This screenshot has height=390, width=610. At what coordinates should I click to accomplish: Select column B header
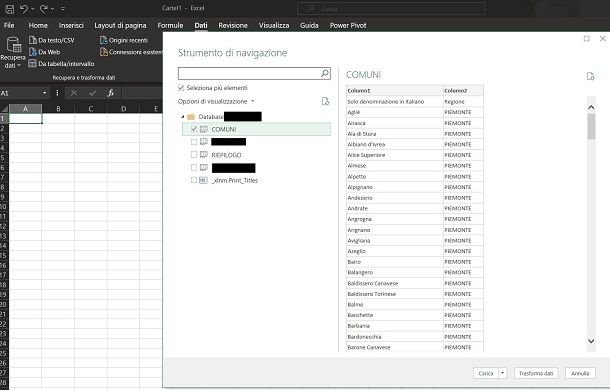58,109
